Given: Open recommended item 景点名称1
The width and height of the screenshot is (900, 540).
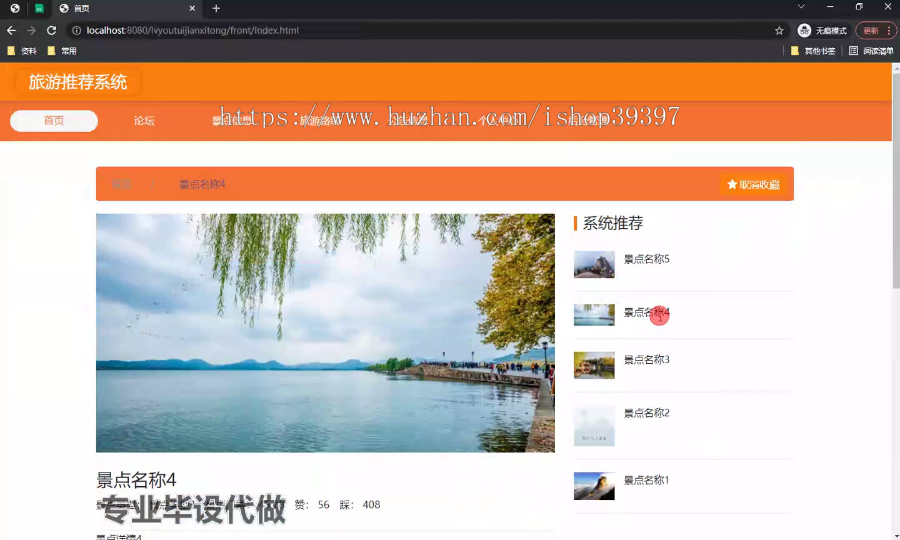Looking at the screenshot, I should pos(647,480).
